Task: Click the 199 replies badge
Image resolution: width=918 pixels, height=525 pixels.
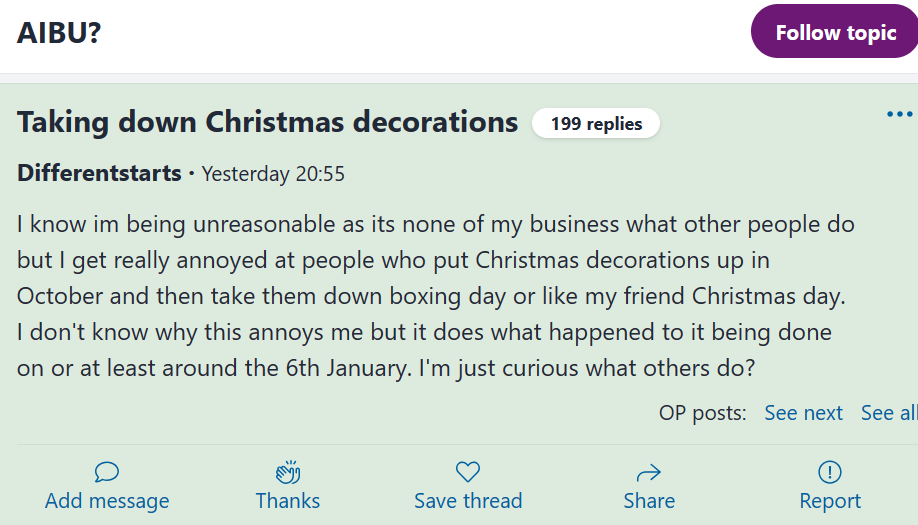Action: point(596,124)
